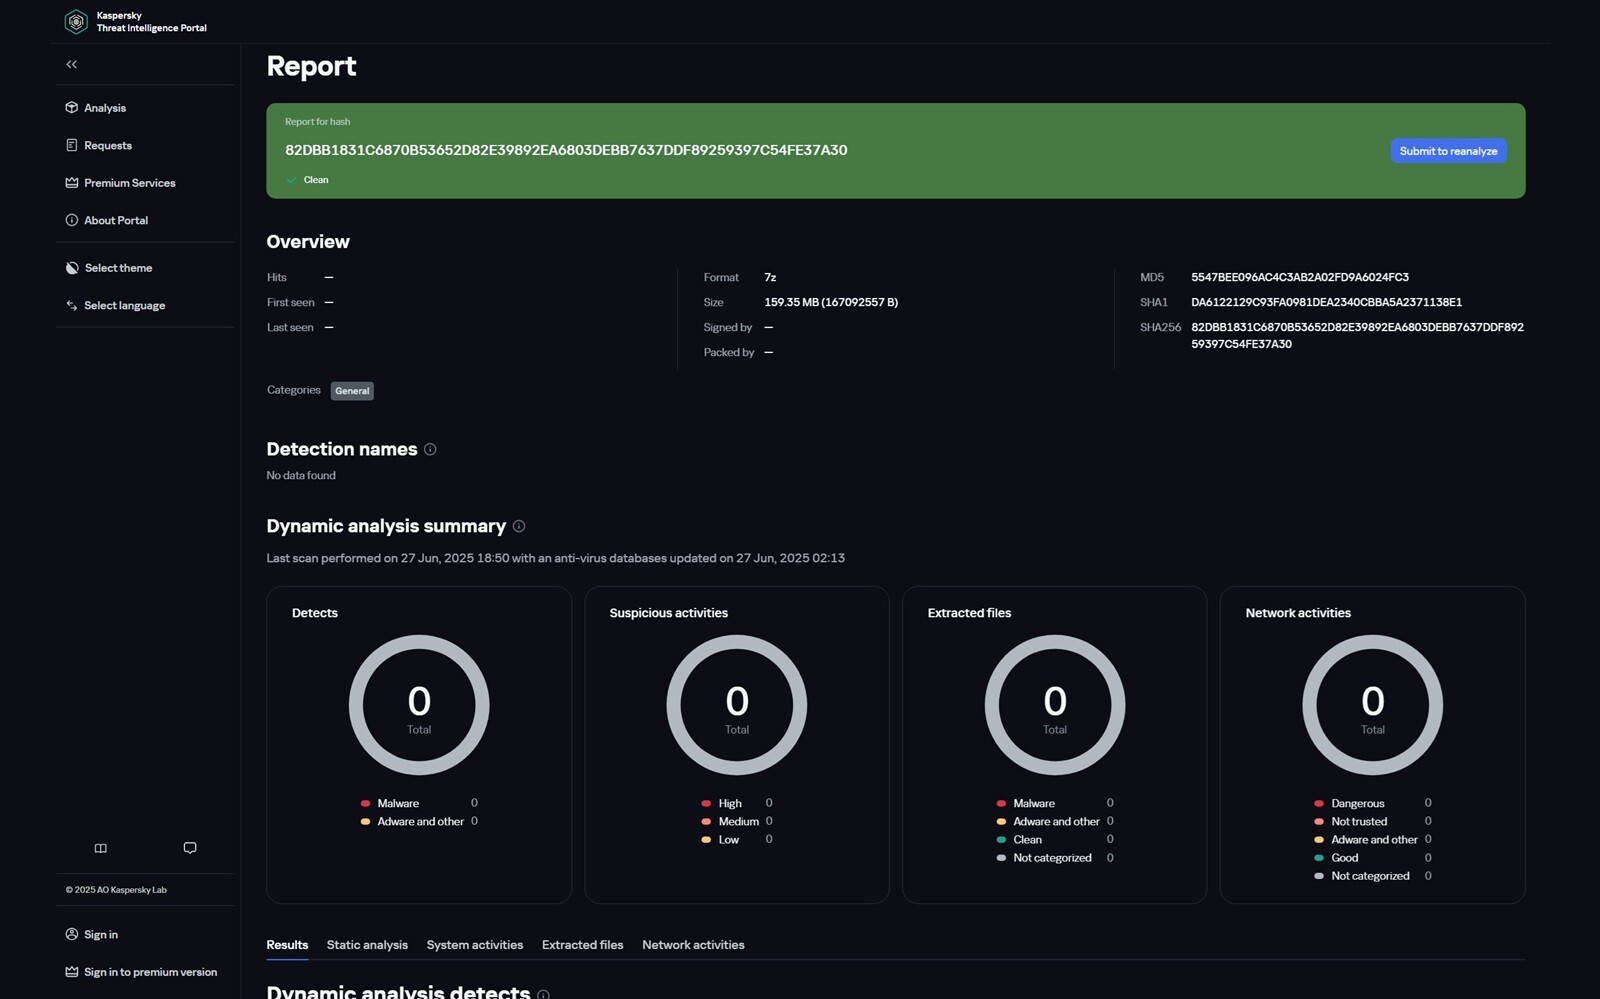The height and width of the screenshot is (999, 1600).
Task: Click the Select theme palette icon
Action: point(71,268)
